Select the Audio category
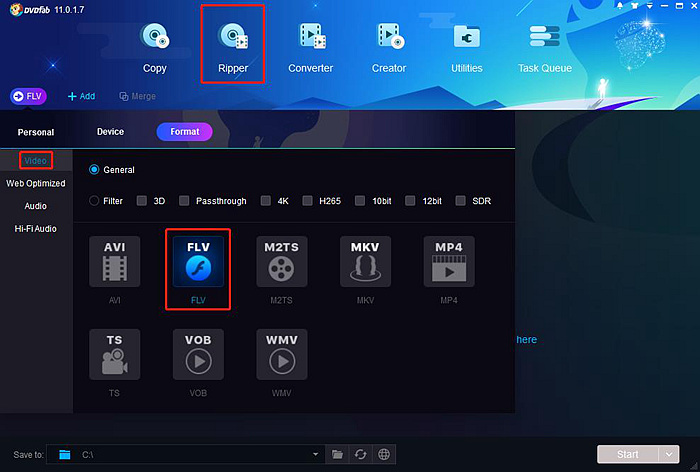Viewport: 700px width, 472px height. [x=36, y=206]
